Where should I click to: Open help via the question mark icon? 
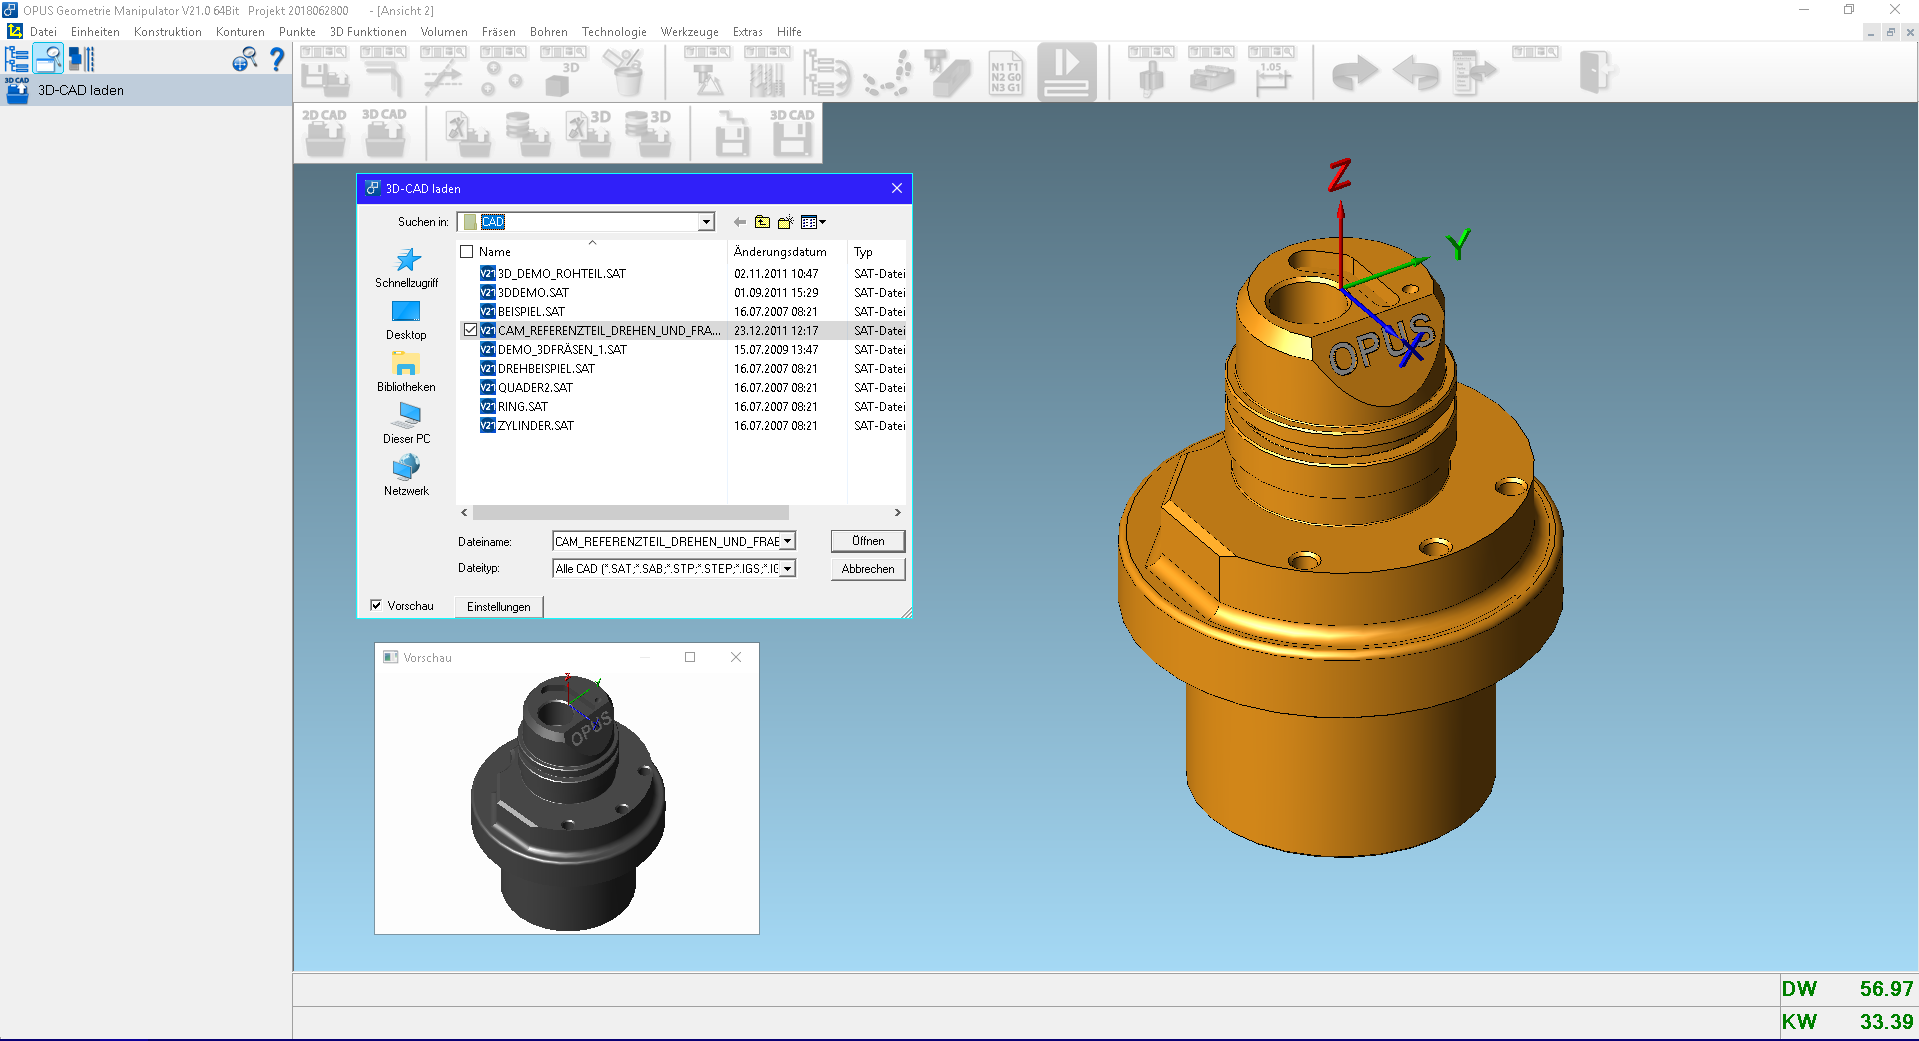[277, 60]
